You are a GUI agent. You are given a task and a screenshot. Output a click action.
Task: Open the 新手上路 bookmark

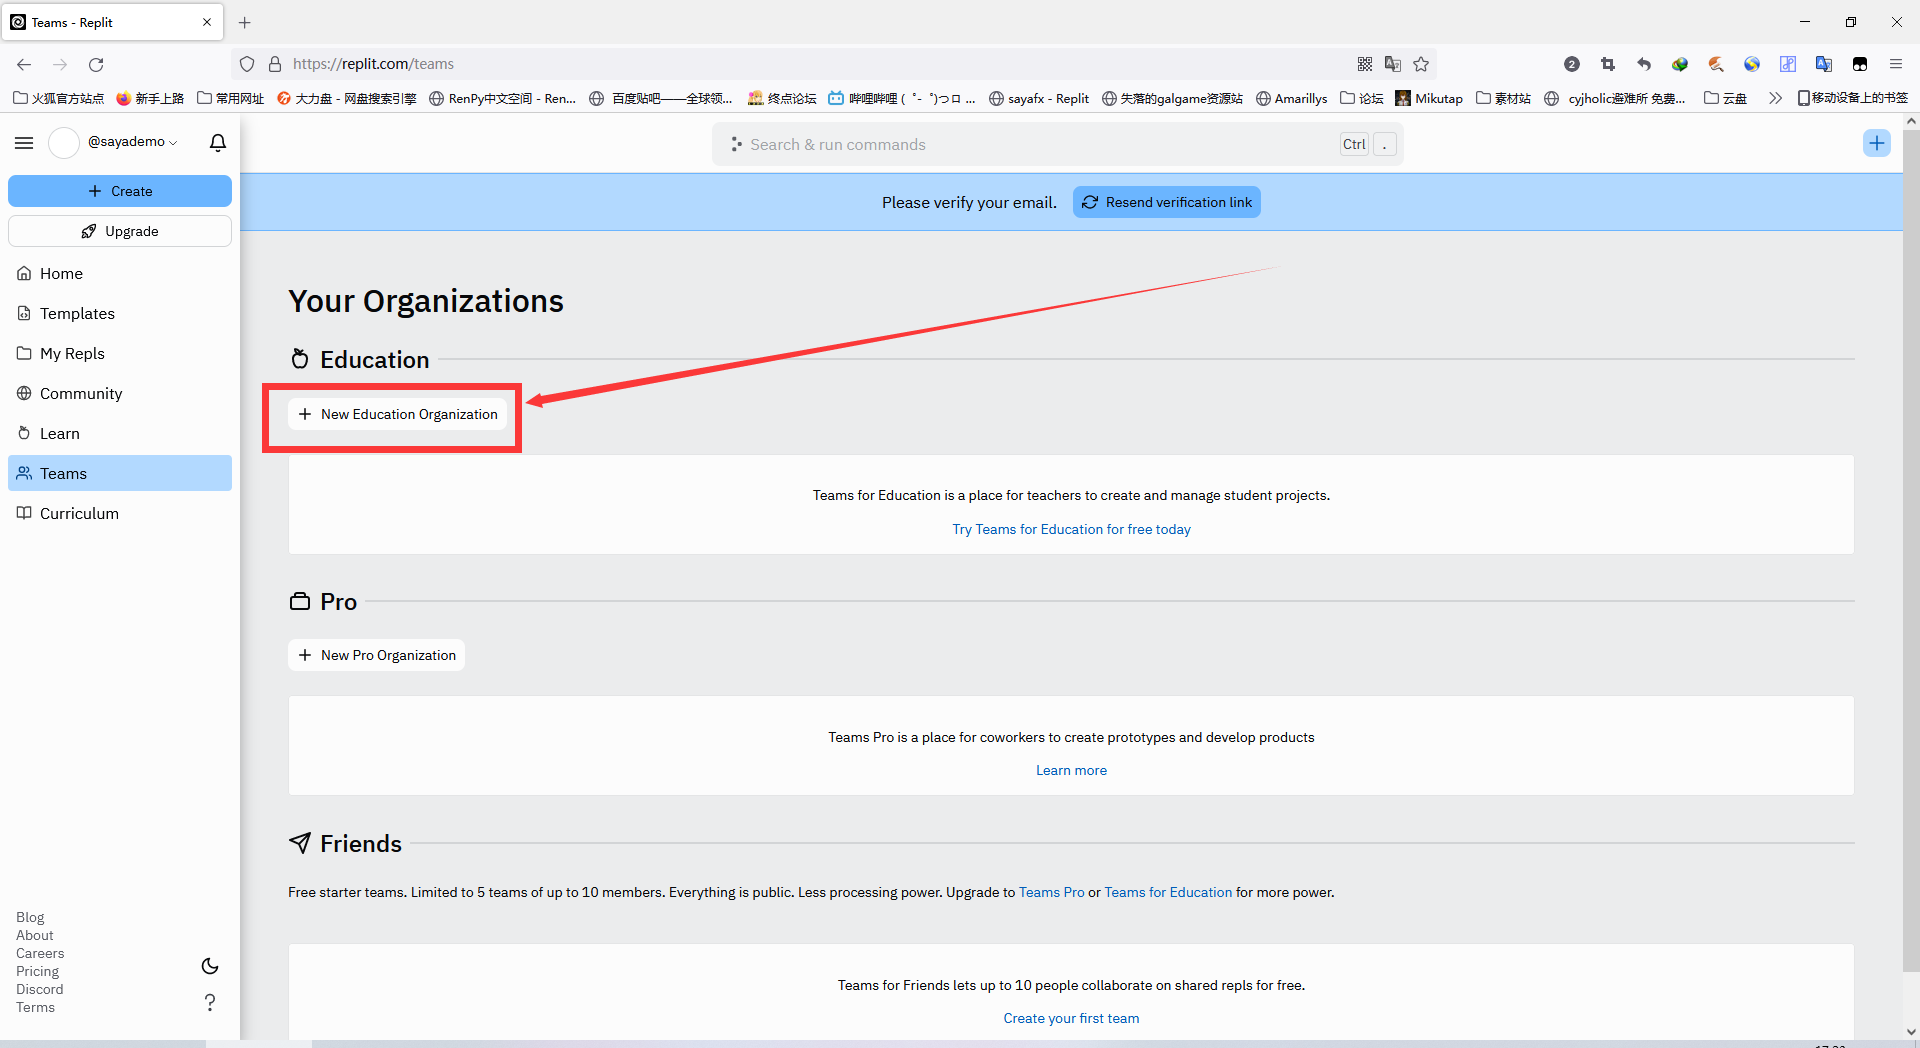tap(150, 98)
